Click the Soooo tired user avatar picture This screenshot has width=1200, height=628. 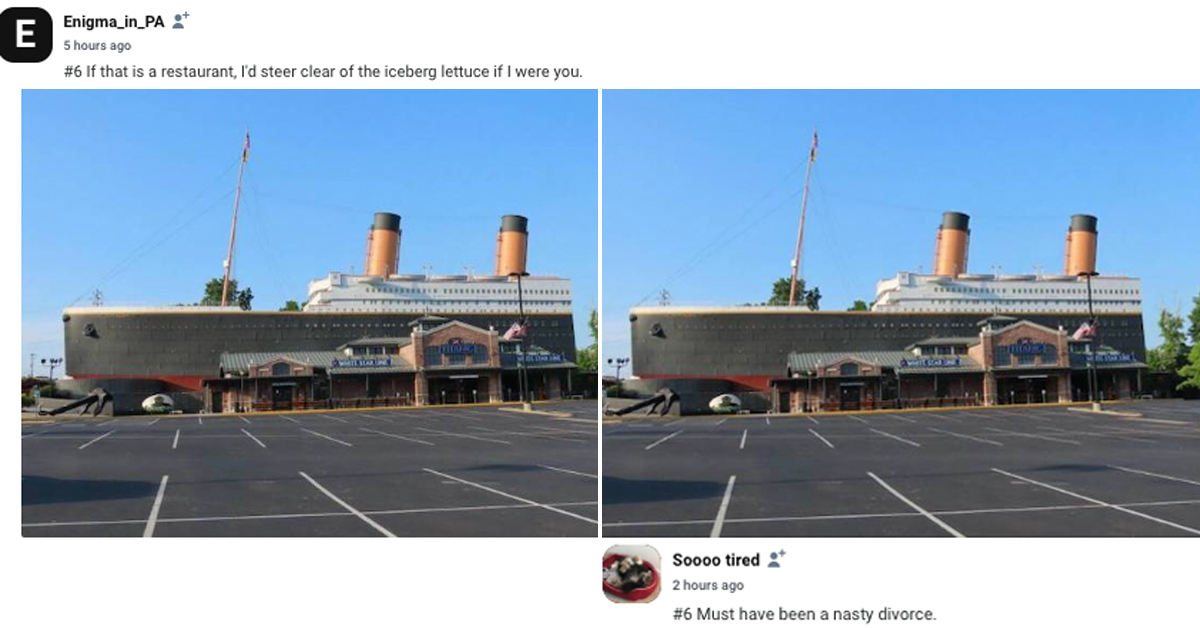pyautogui.click(x=631, y=574)
